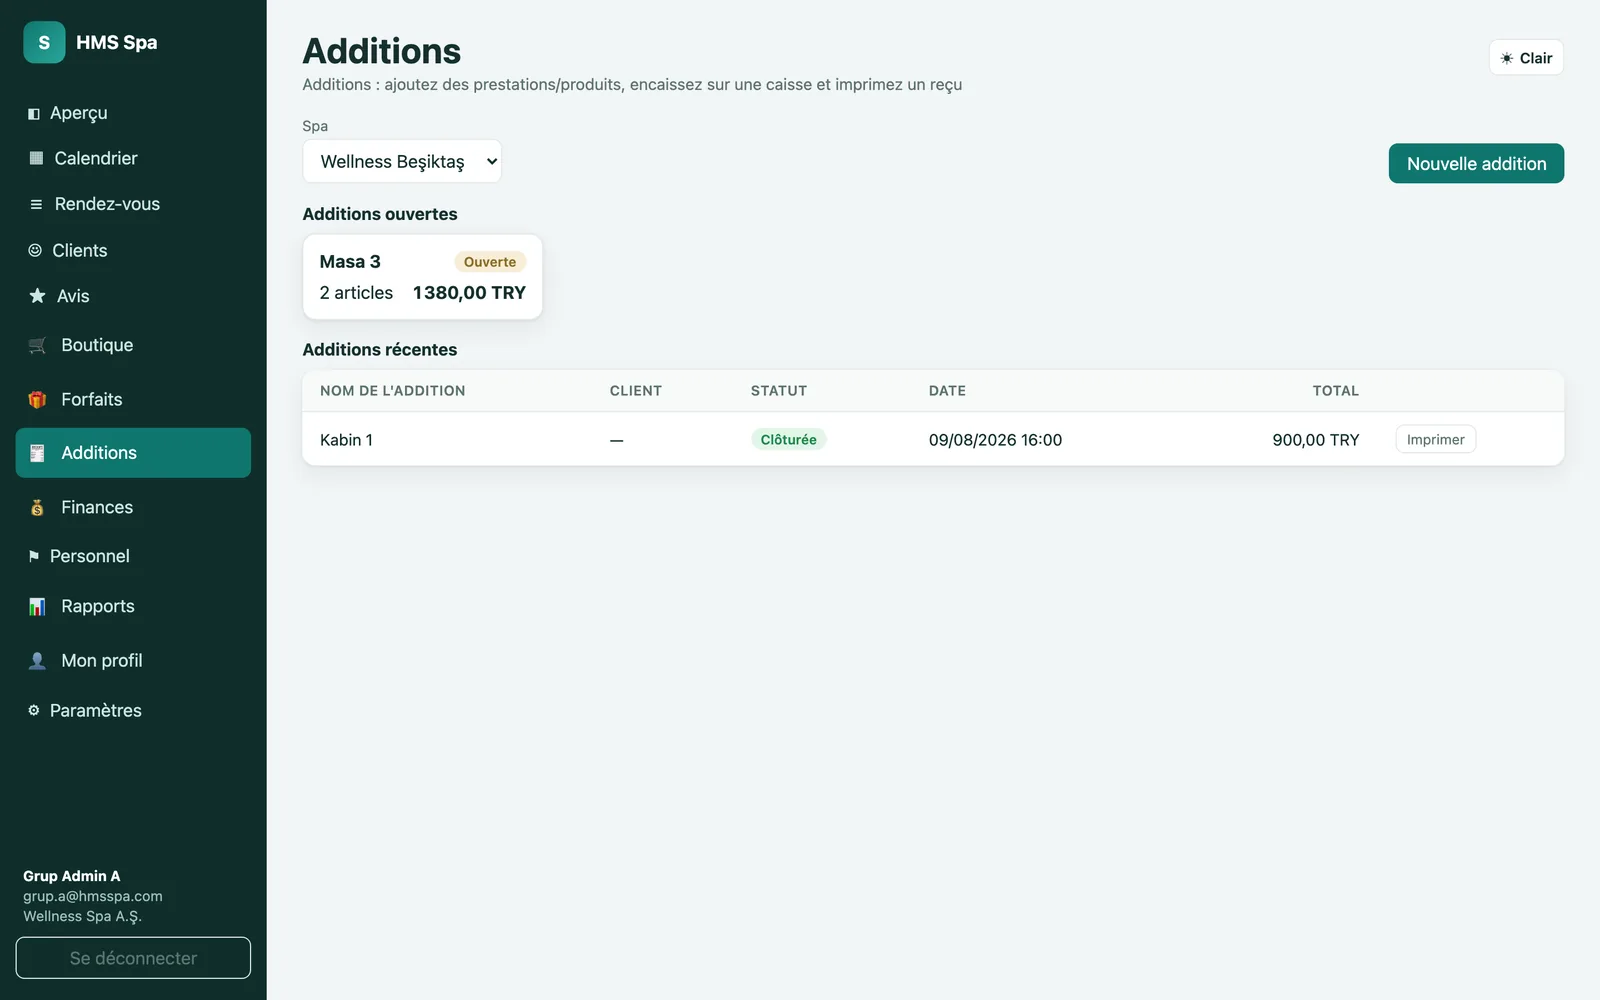Open the Masa 3 open addition card
Image resolution: width=1600 pixels, height=1000 pixels.
422,277
